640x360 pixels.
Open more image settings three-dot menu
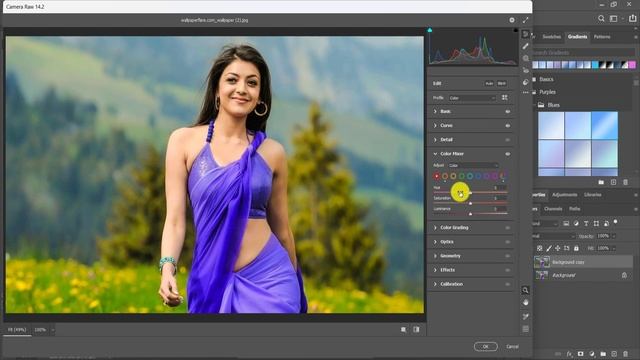[x=526, y=93]
